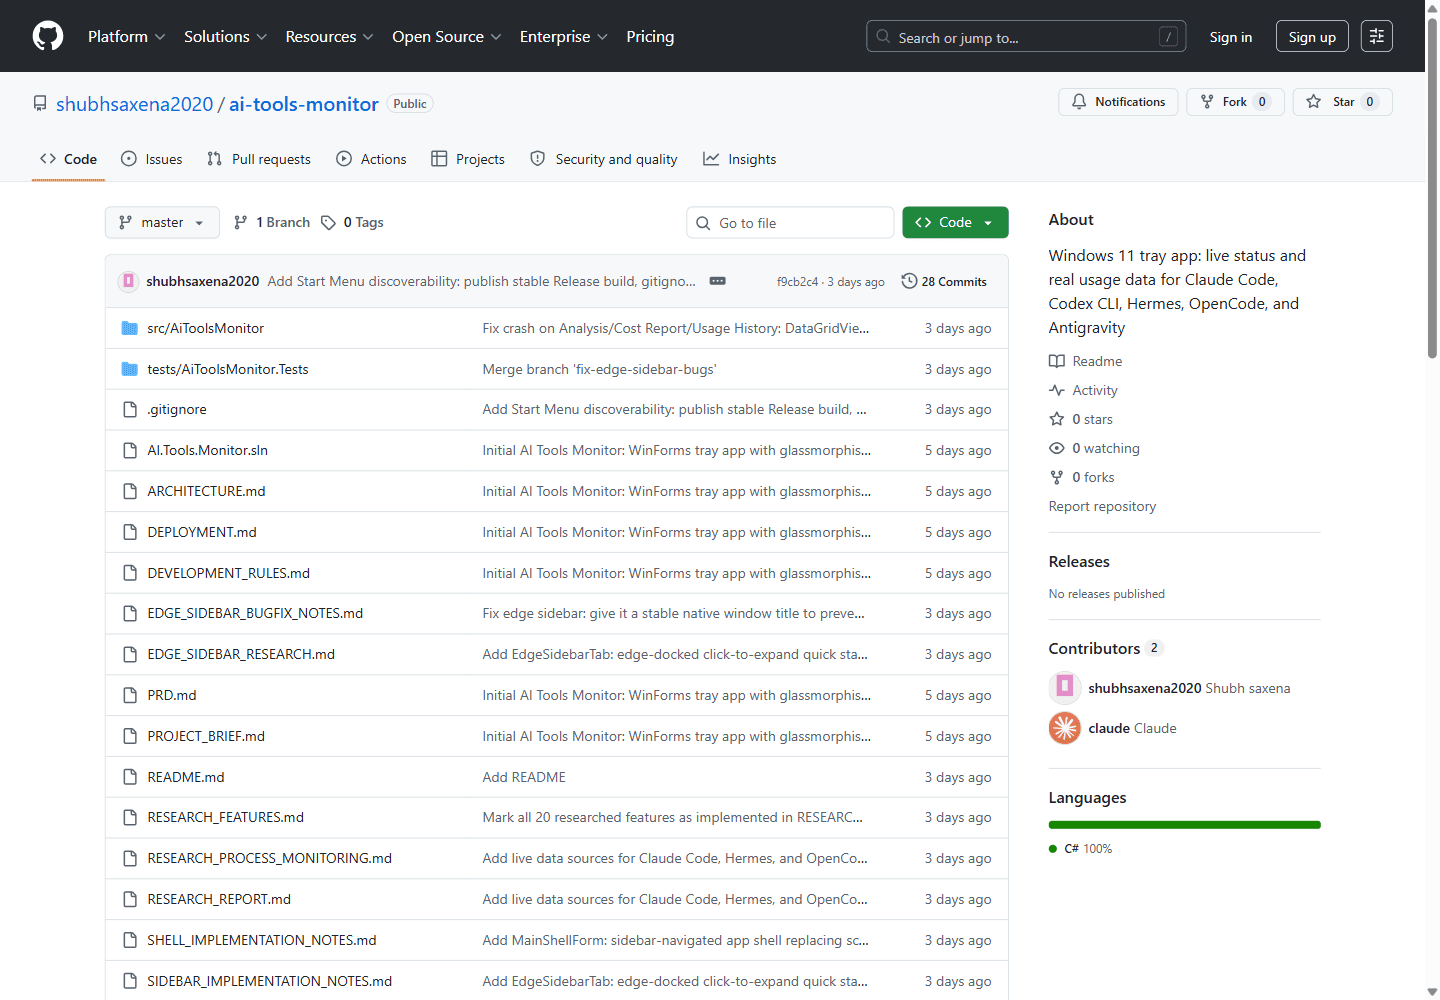Fork the repository
Viewport: 1440px width, 1000px height.
pos(1235,102)
